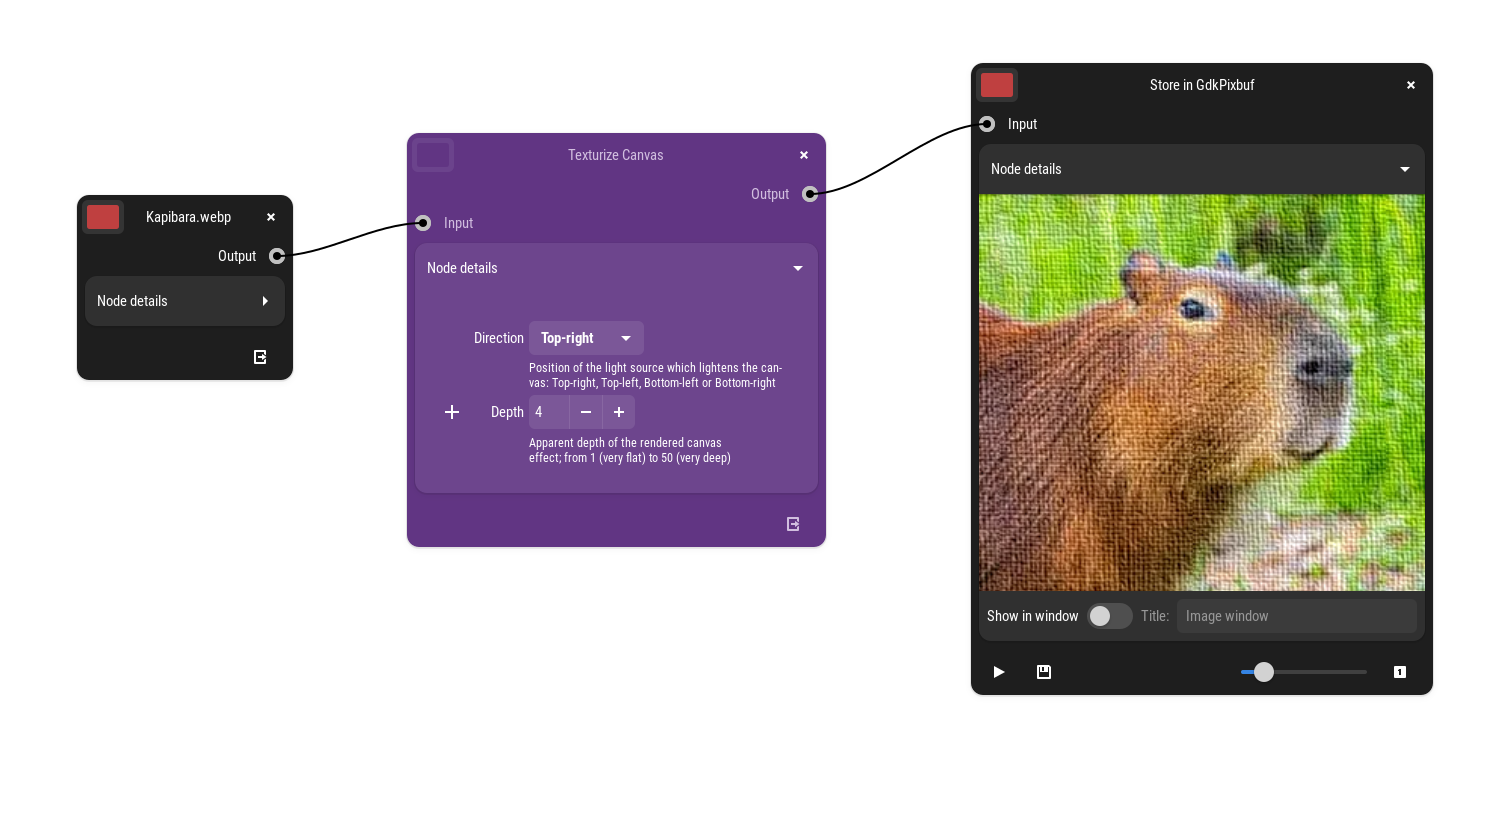Click the Output connection port of Texturize Canvas
The height and width of the screenshot is (840, 1492).
point(810,194)
